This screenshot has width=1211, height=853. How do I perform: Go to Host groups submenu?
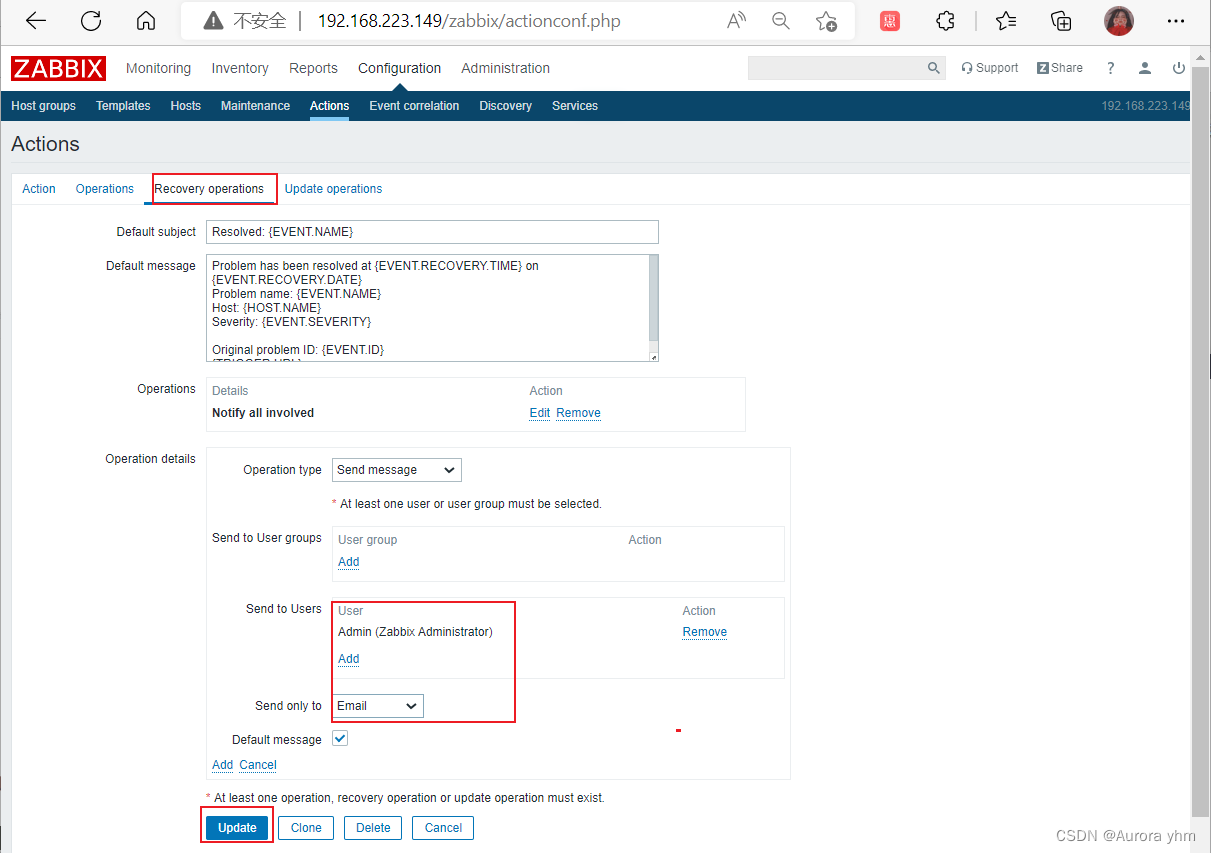[x=43, y=106]
